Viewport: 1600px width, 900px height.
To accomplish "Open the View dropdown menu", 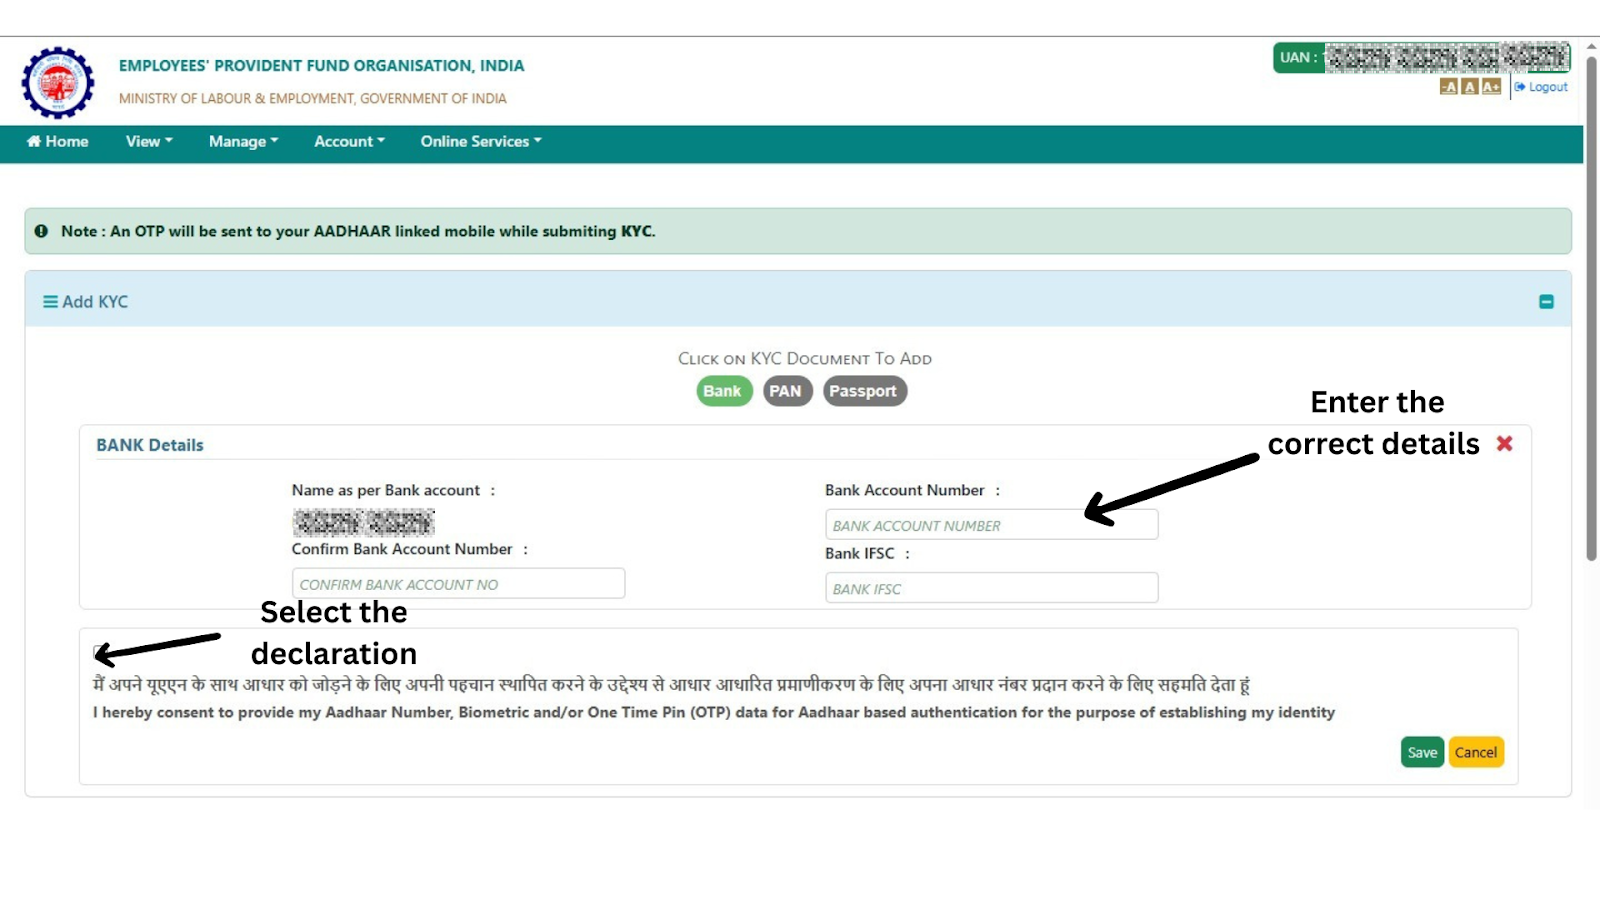I will point(149,142).
